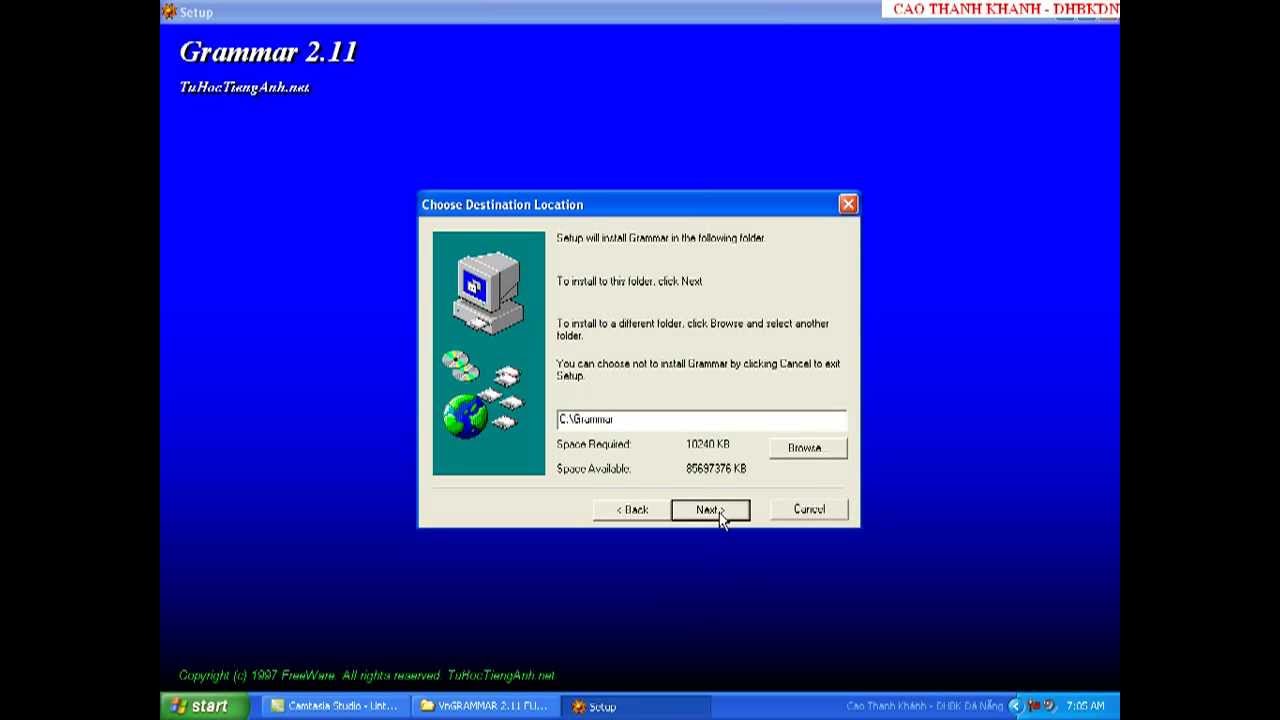Viewport: 1280px width, 720px height.
Task: Click the Next button in the dialog
Action: tap(710, 510)
